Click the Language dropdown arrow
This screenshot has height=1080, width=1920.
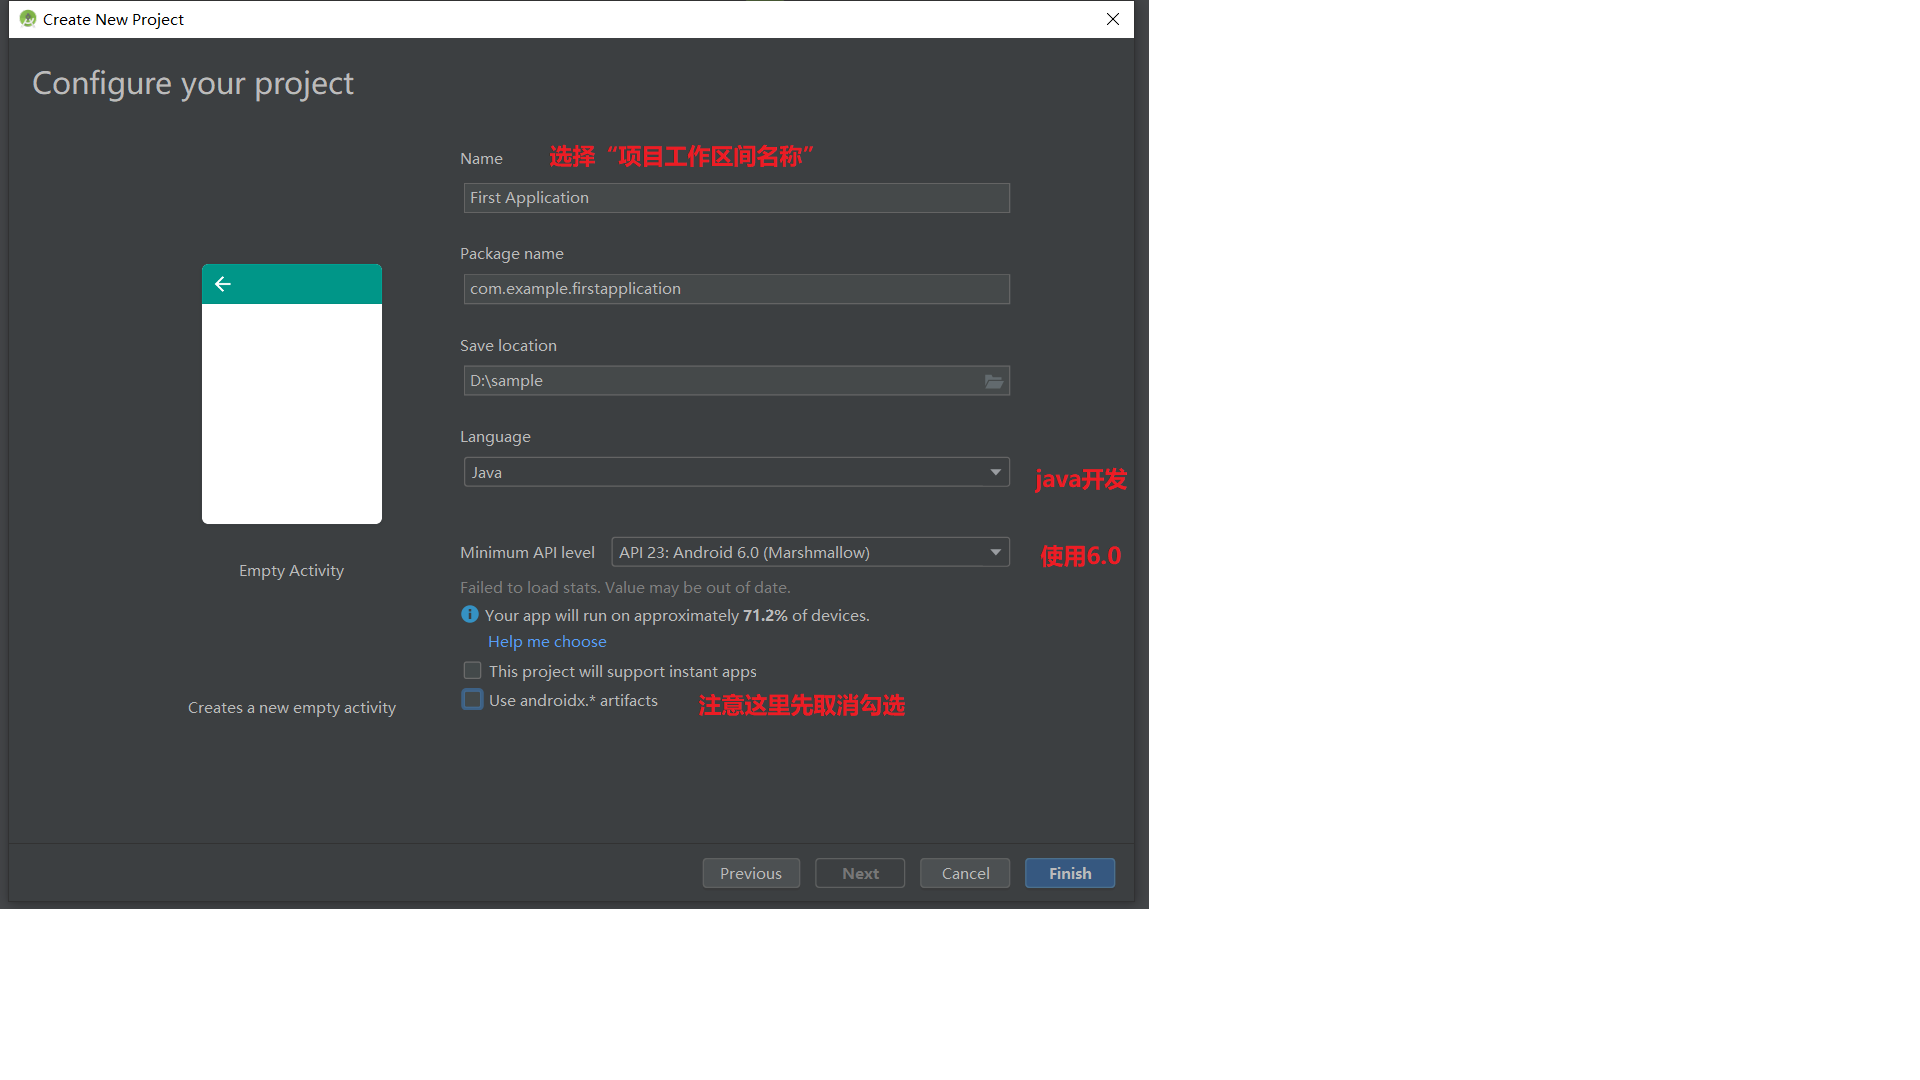coord(995,472)
